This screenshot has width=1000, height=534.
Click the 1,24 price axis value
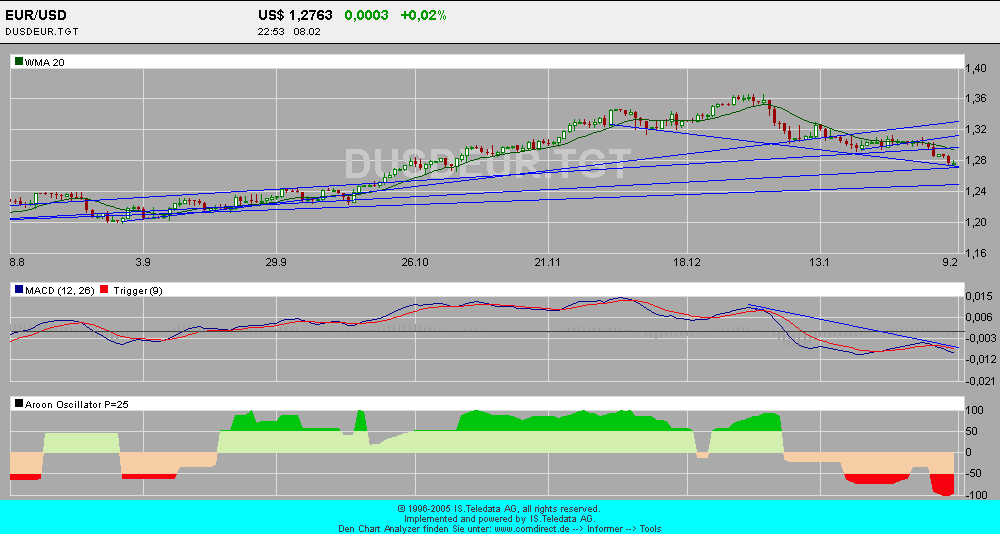click(976, 191)
